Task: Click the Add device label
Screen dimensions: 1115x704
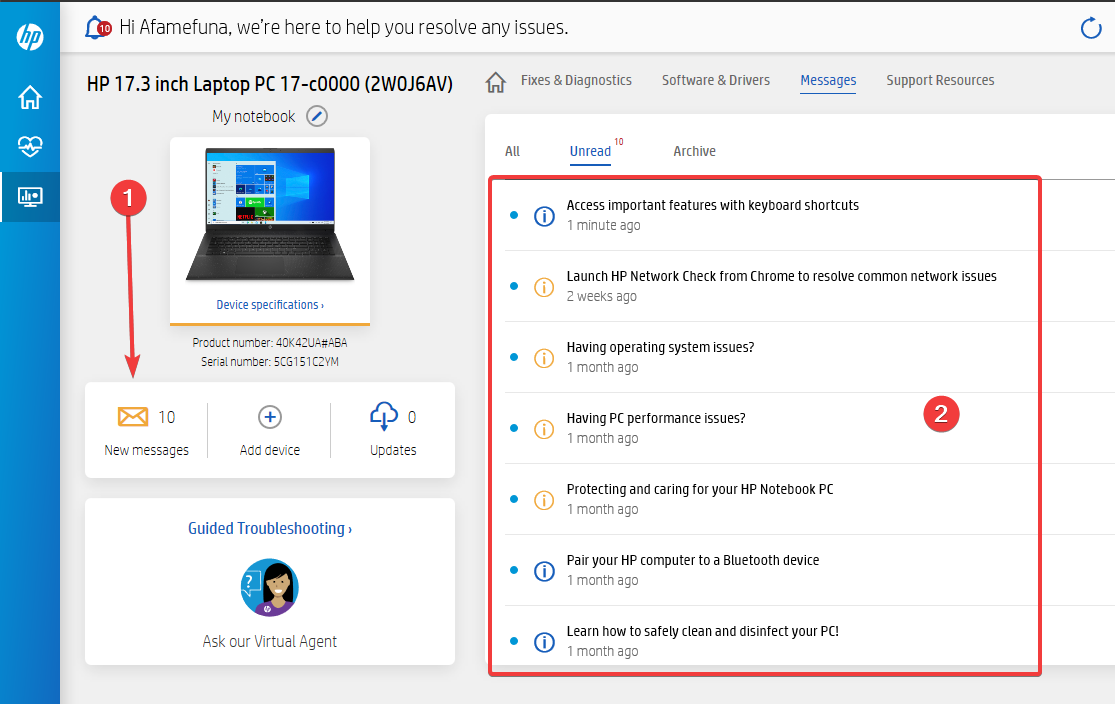Action: (270, 450)
